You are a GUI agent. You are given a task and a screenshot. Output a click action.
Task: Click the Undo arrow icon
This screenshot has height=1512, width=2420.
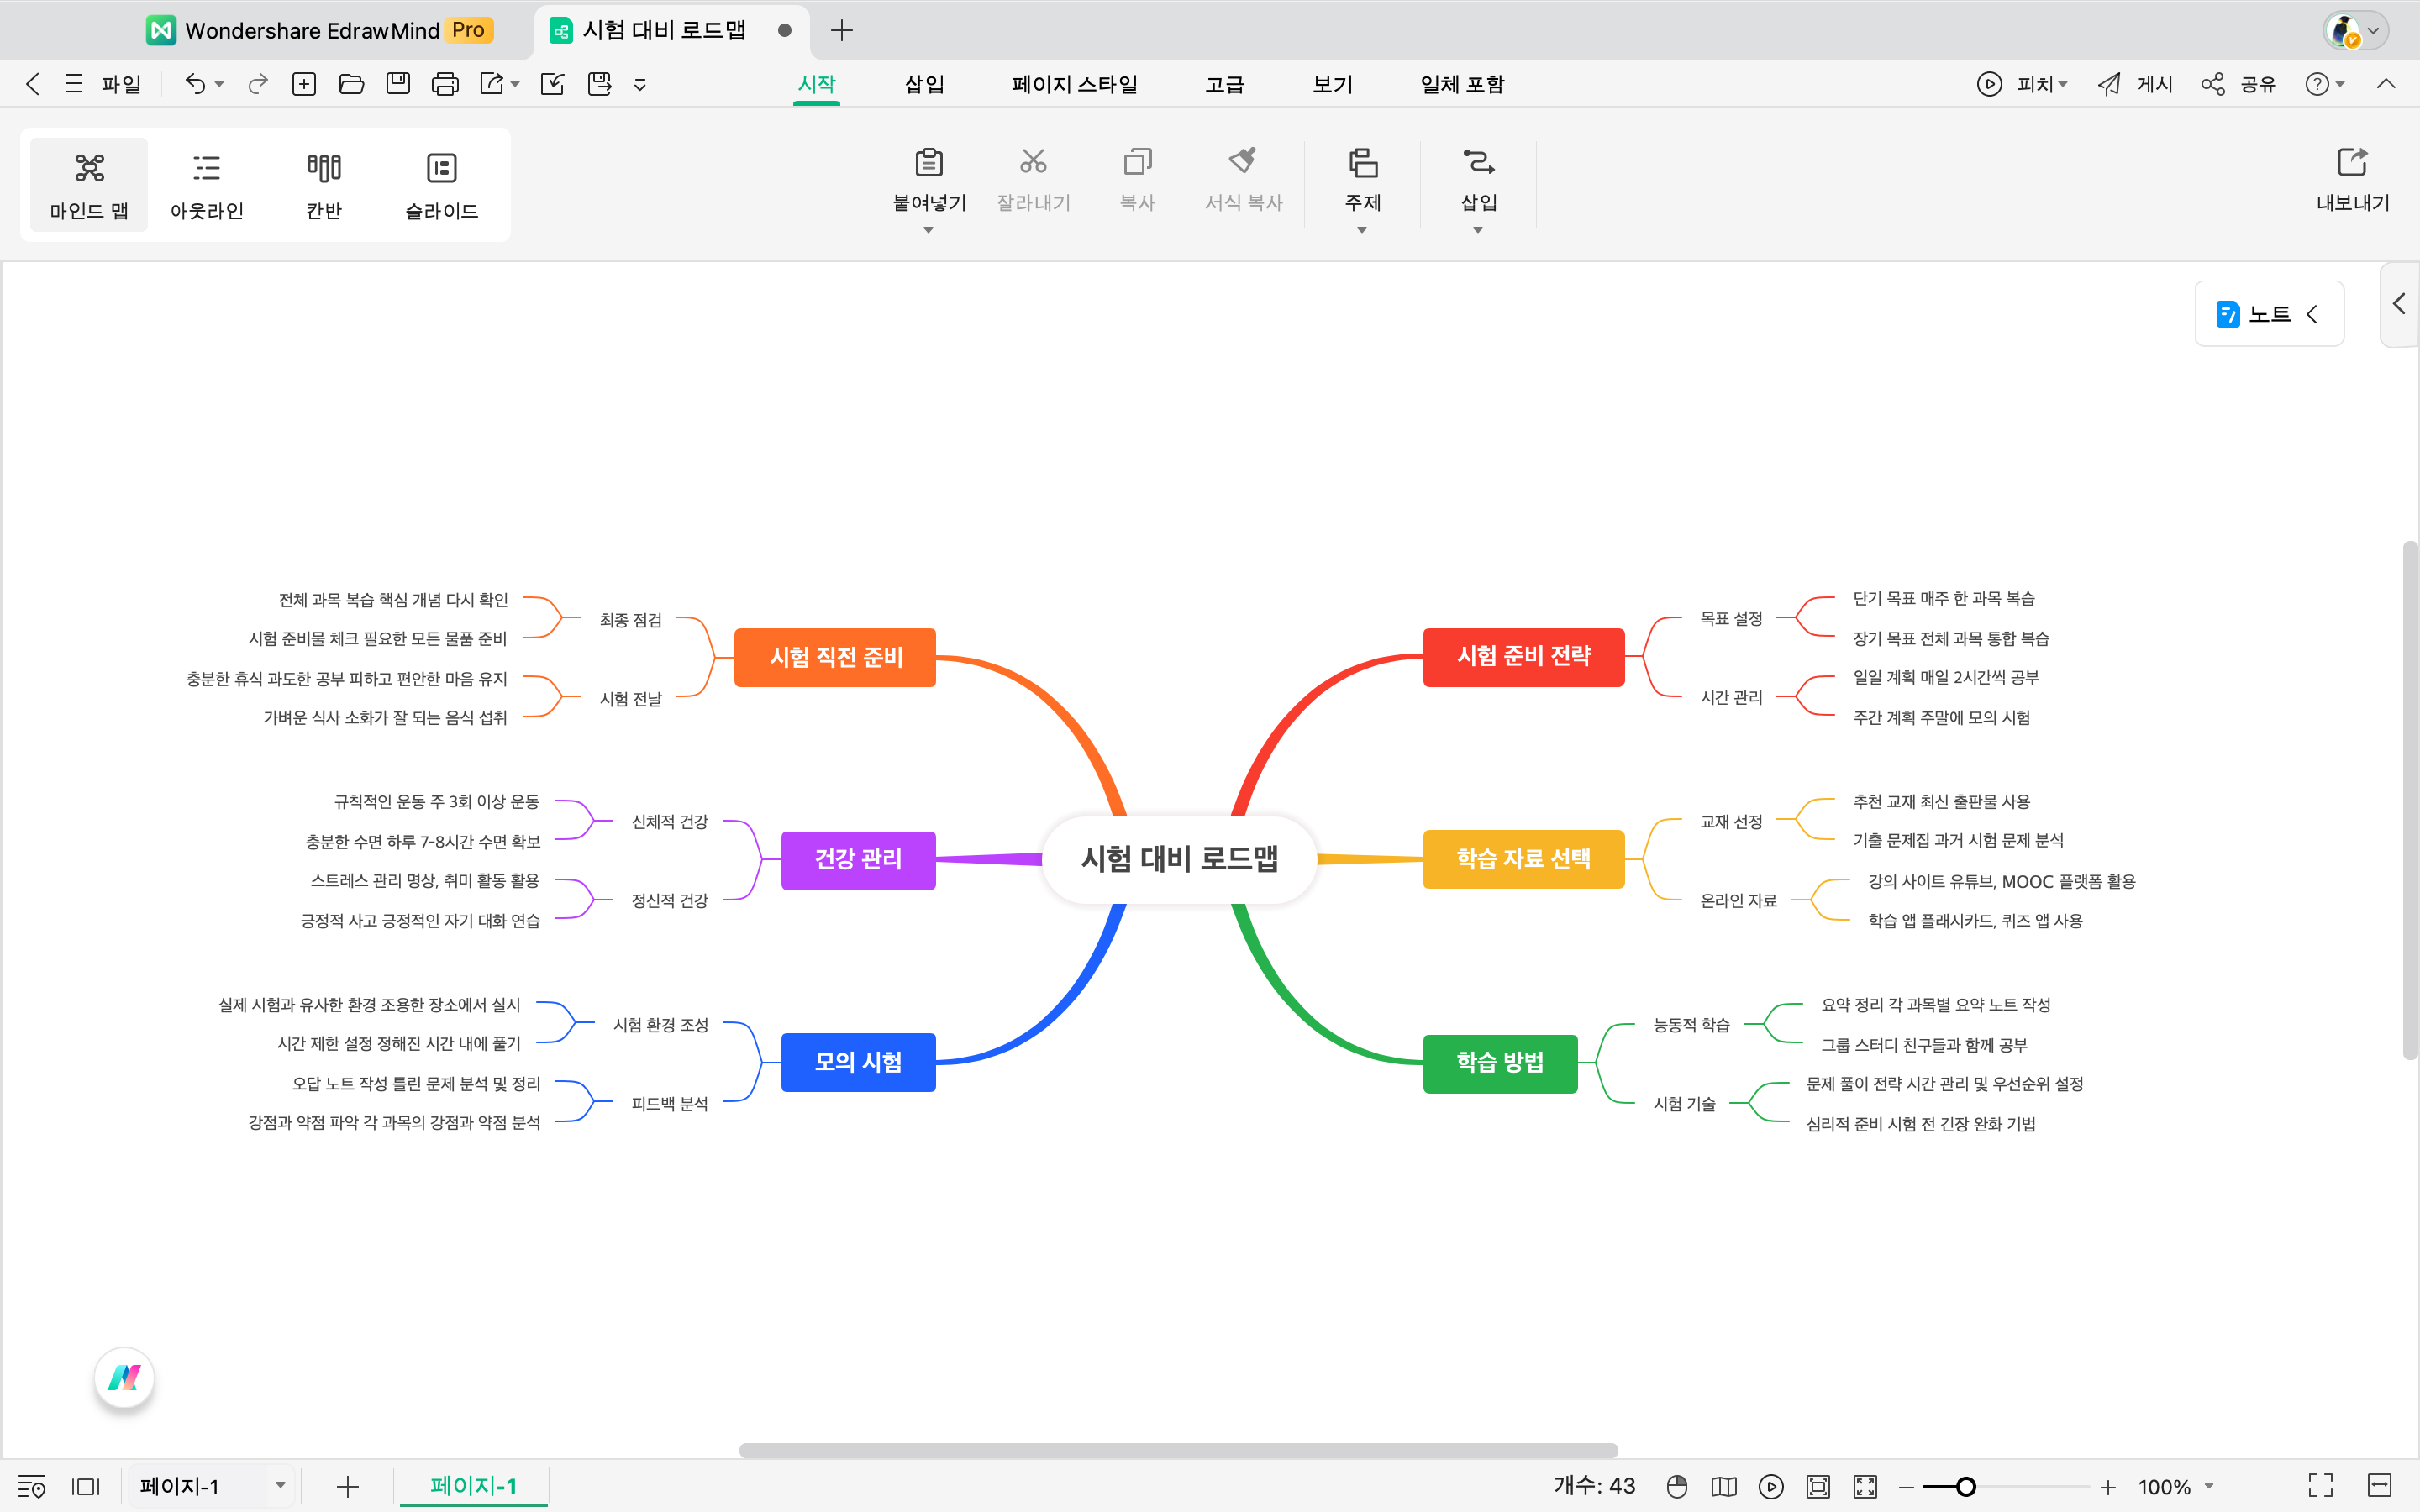coord(194,84)
